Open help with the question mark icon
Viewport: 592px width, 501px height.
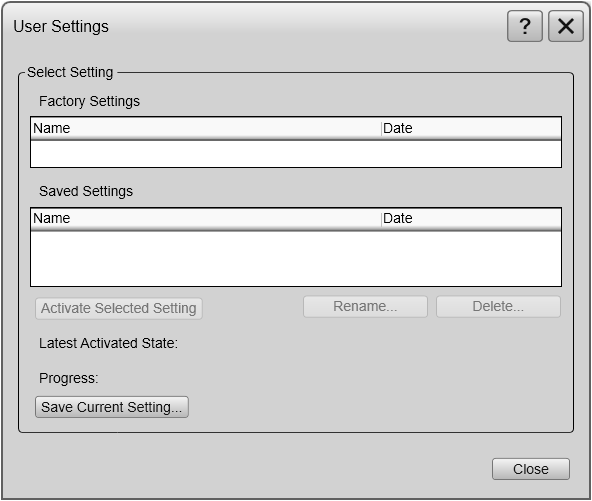tap(525, 26)
